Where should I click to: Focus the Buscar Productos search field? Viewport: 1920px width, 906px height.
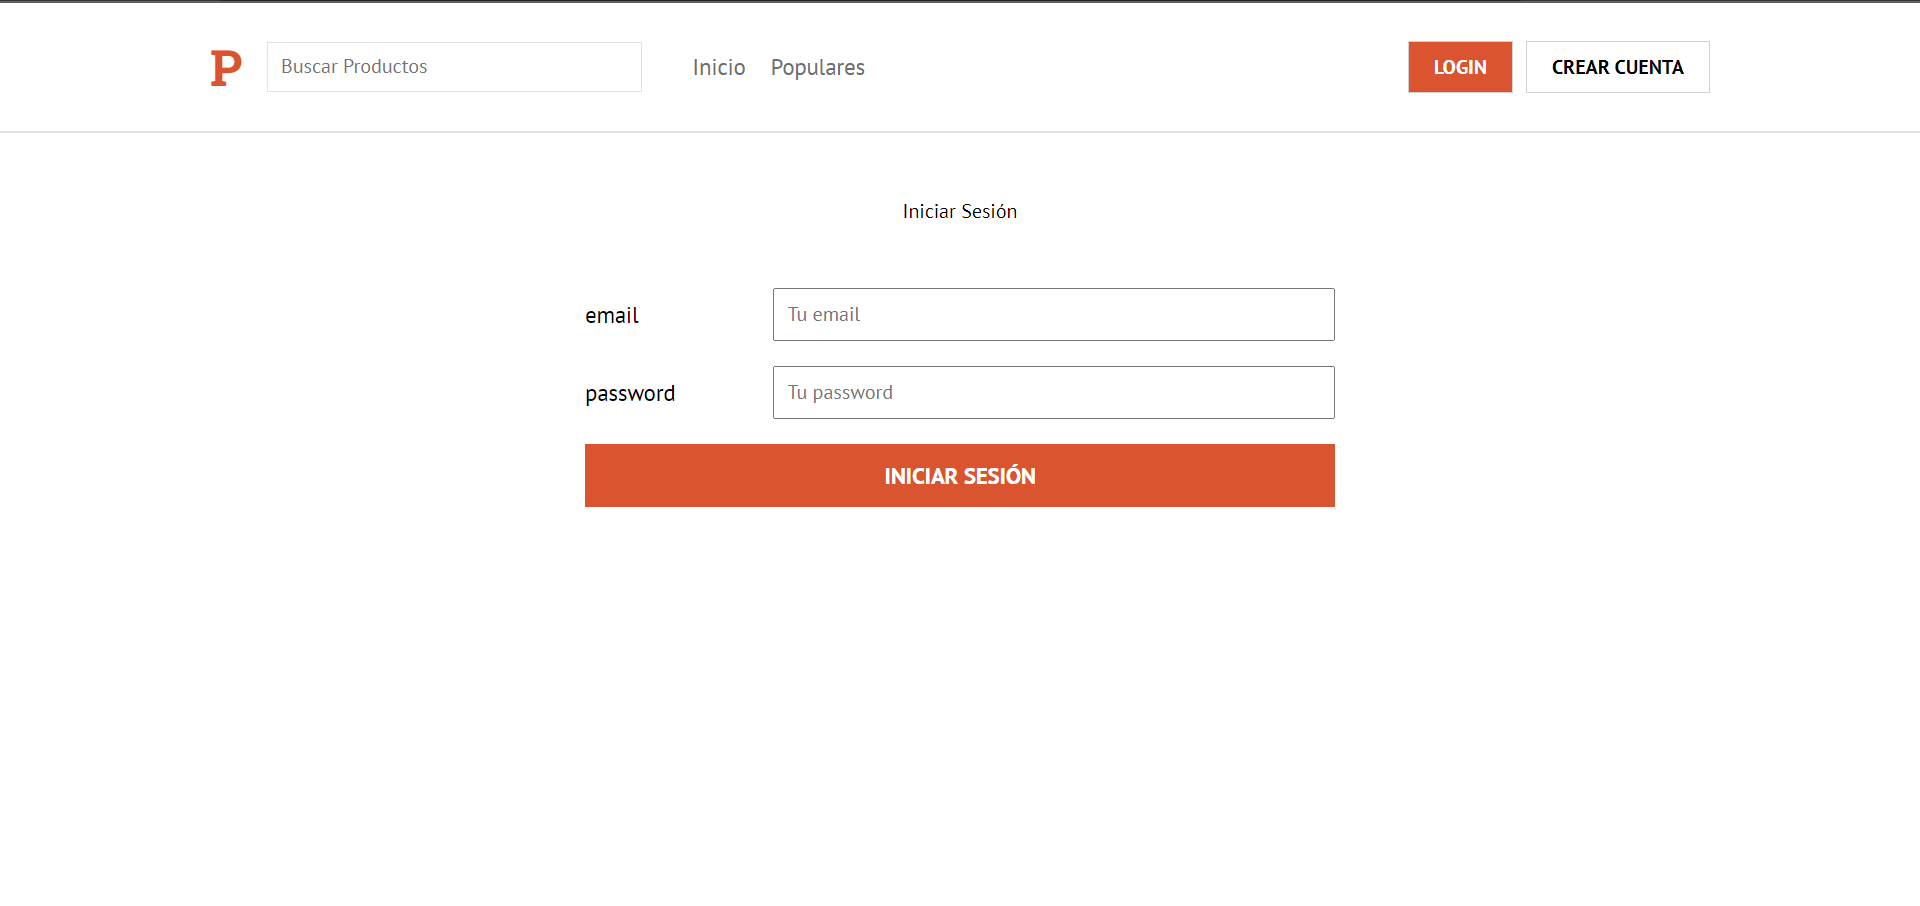[x=454, y=67]
